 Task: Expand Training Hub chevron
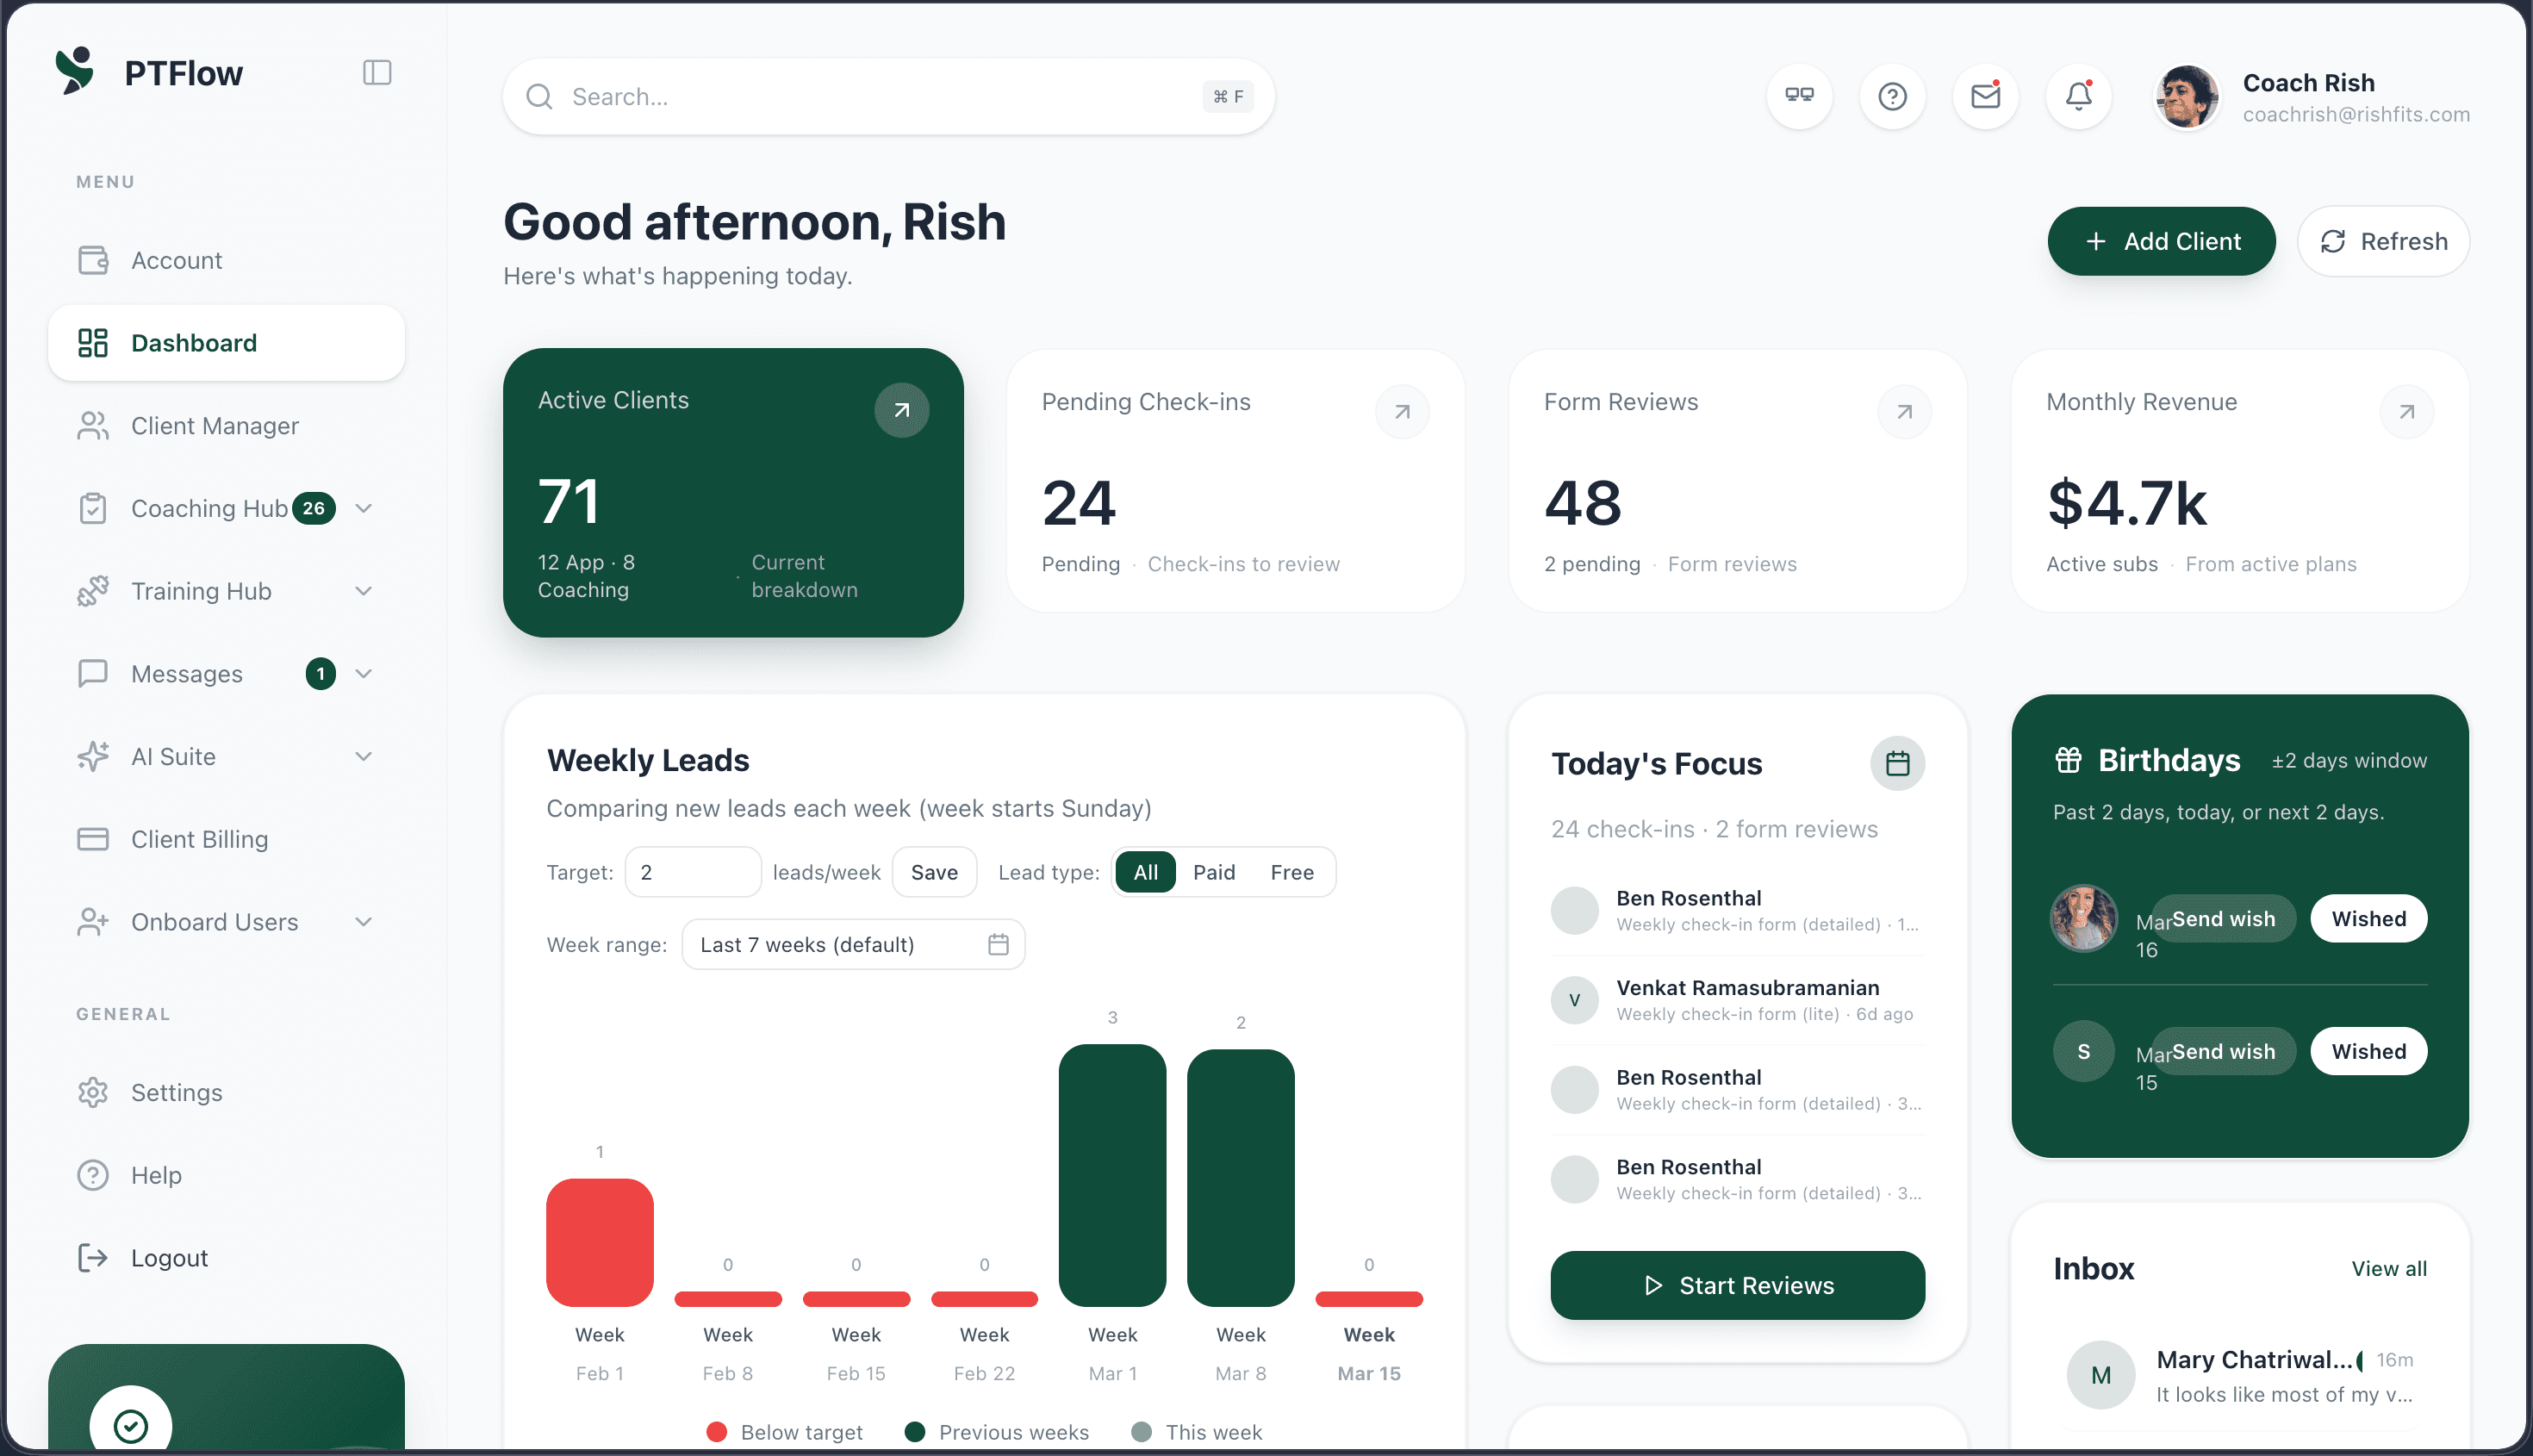click(364, 592)
